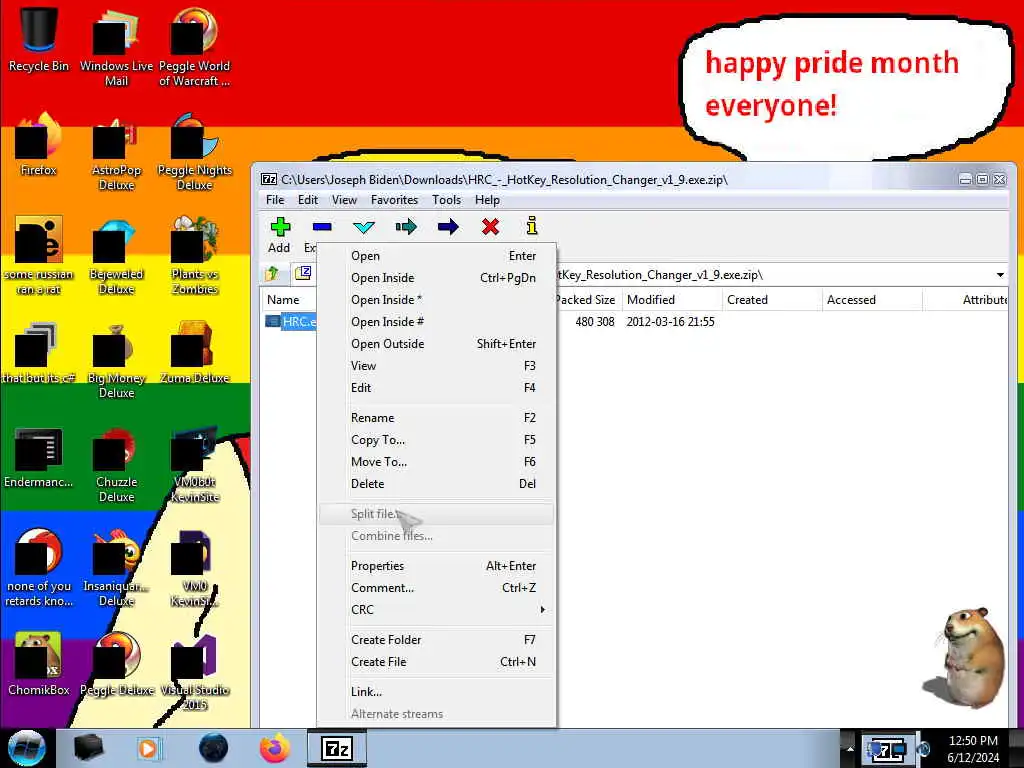Open Bejeweled Deluxe desktop icon
Viewport: 1024px width, 768px height.
pyautogui.click(x=116, y=256)
